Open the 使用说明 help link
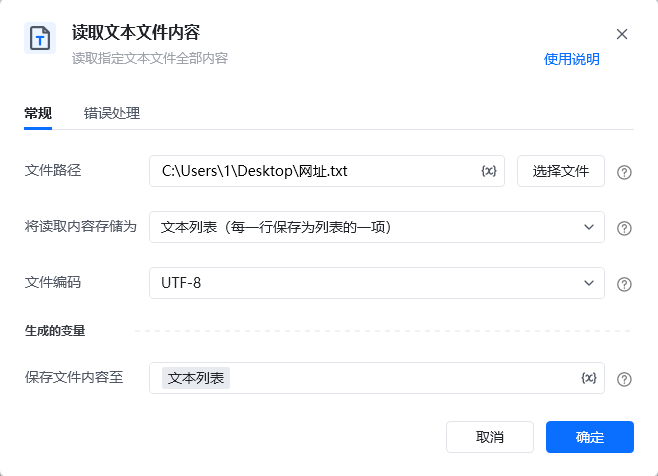 click(572, 59)
